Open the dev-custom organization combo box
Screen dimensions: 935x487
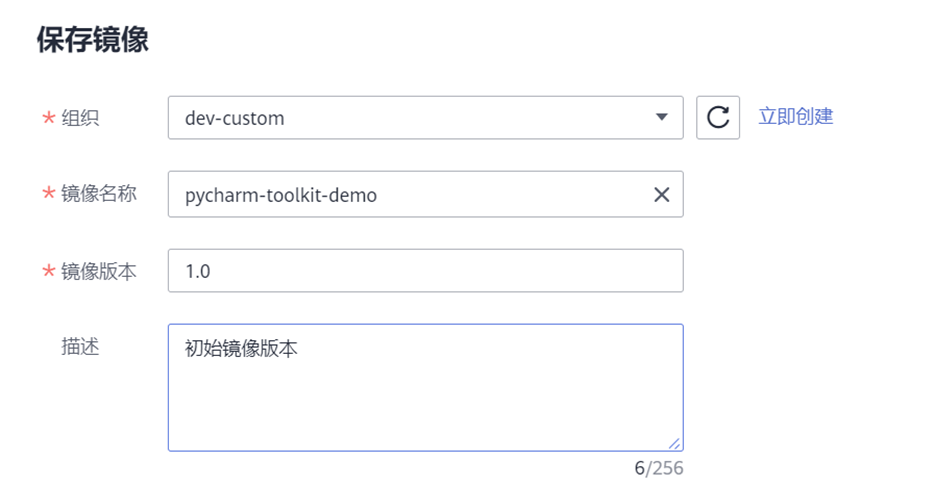410,118
